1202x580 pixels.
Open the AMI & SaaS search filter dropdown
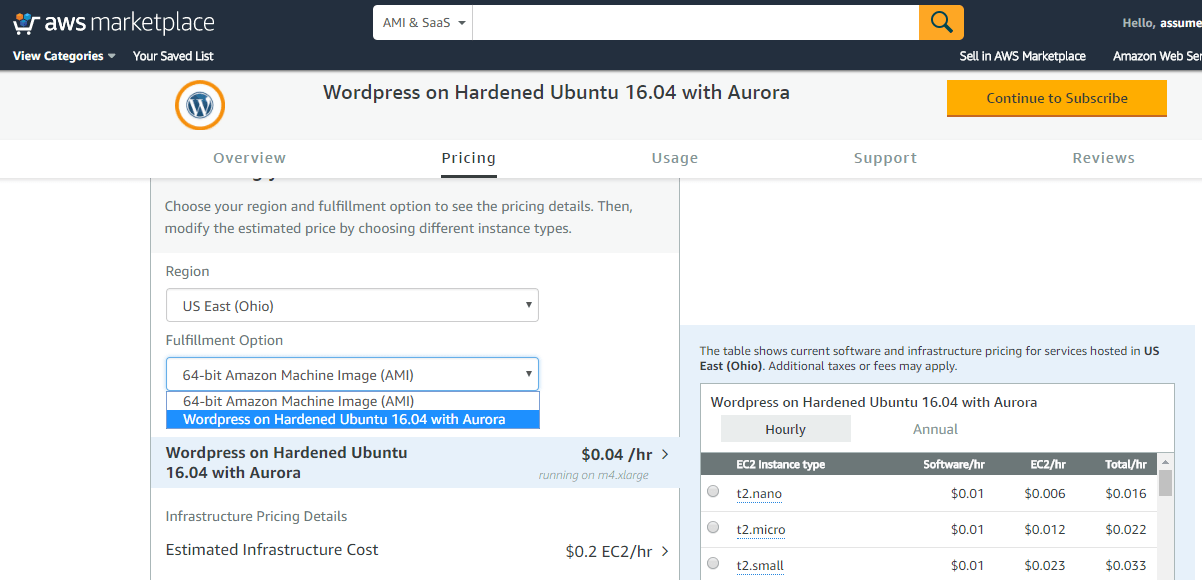423,23
